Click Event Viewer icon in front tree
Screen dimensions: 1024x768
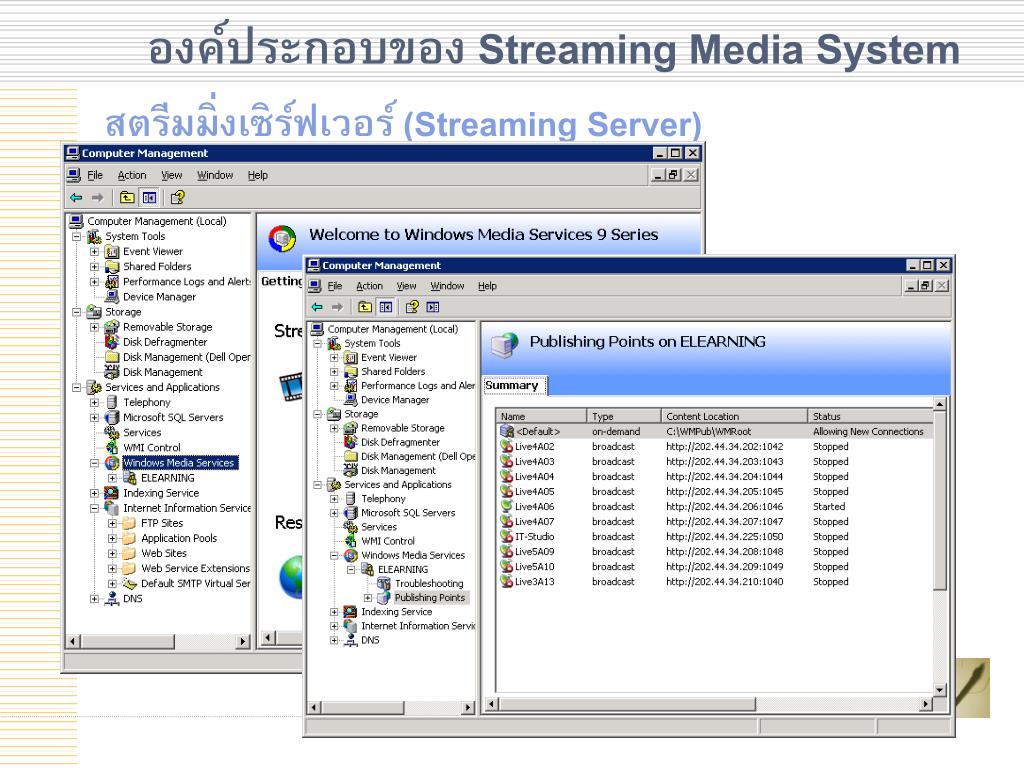click(351, 357)
